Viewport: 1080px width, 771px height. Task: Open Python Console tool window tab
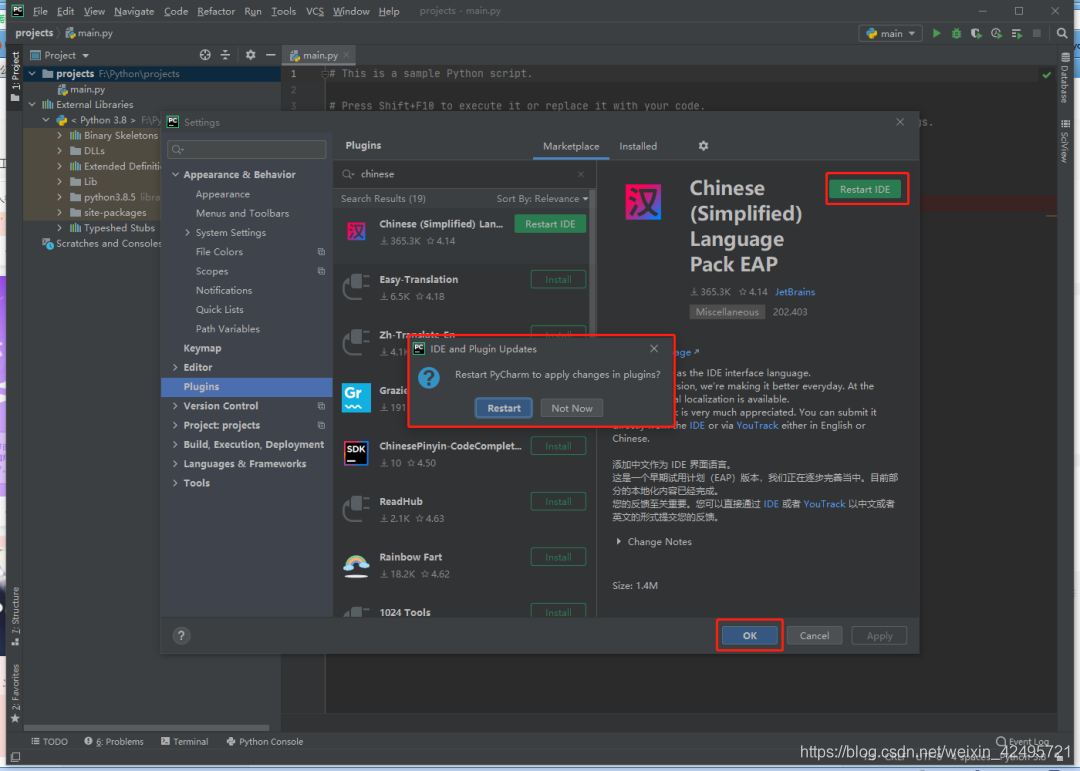coord(265,741)
